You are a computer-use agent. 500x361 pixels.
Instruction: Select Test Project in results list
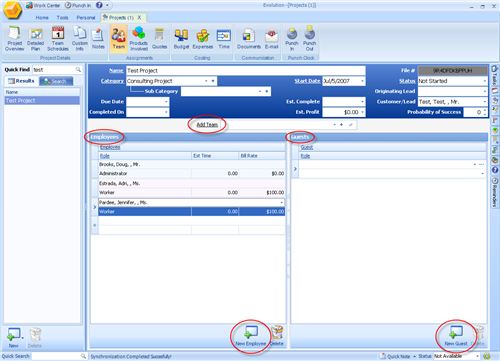42,101
